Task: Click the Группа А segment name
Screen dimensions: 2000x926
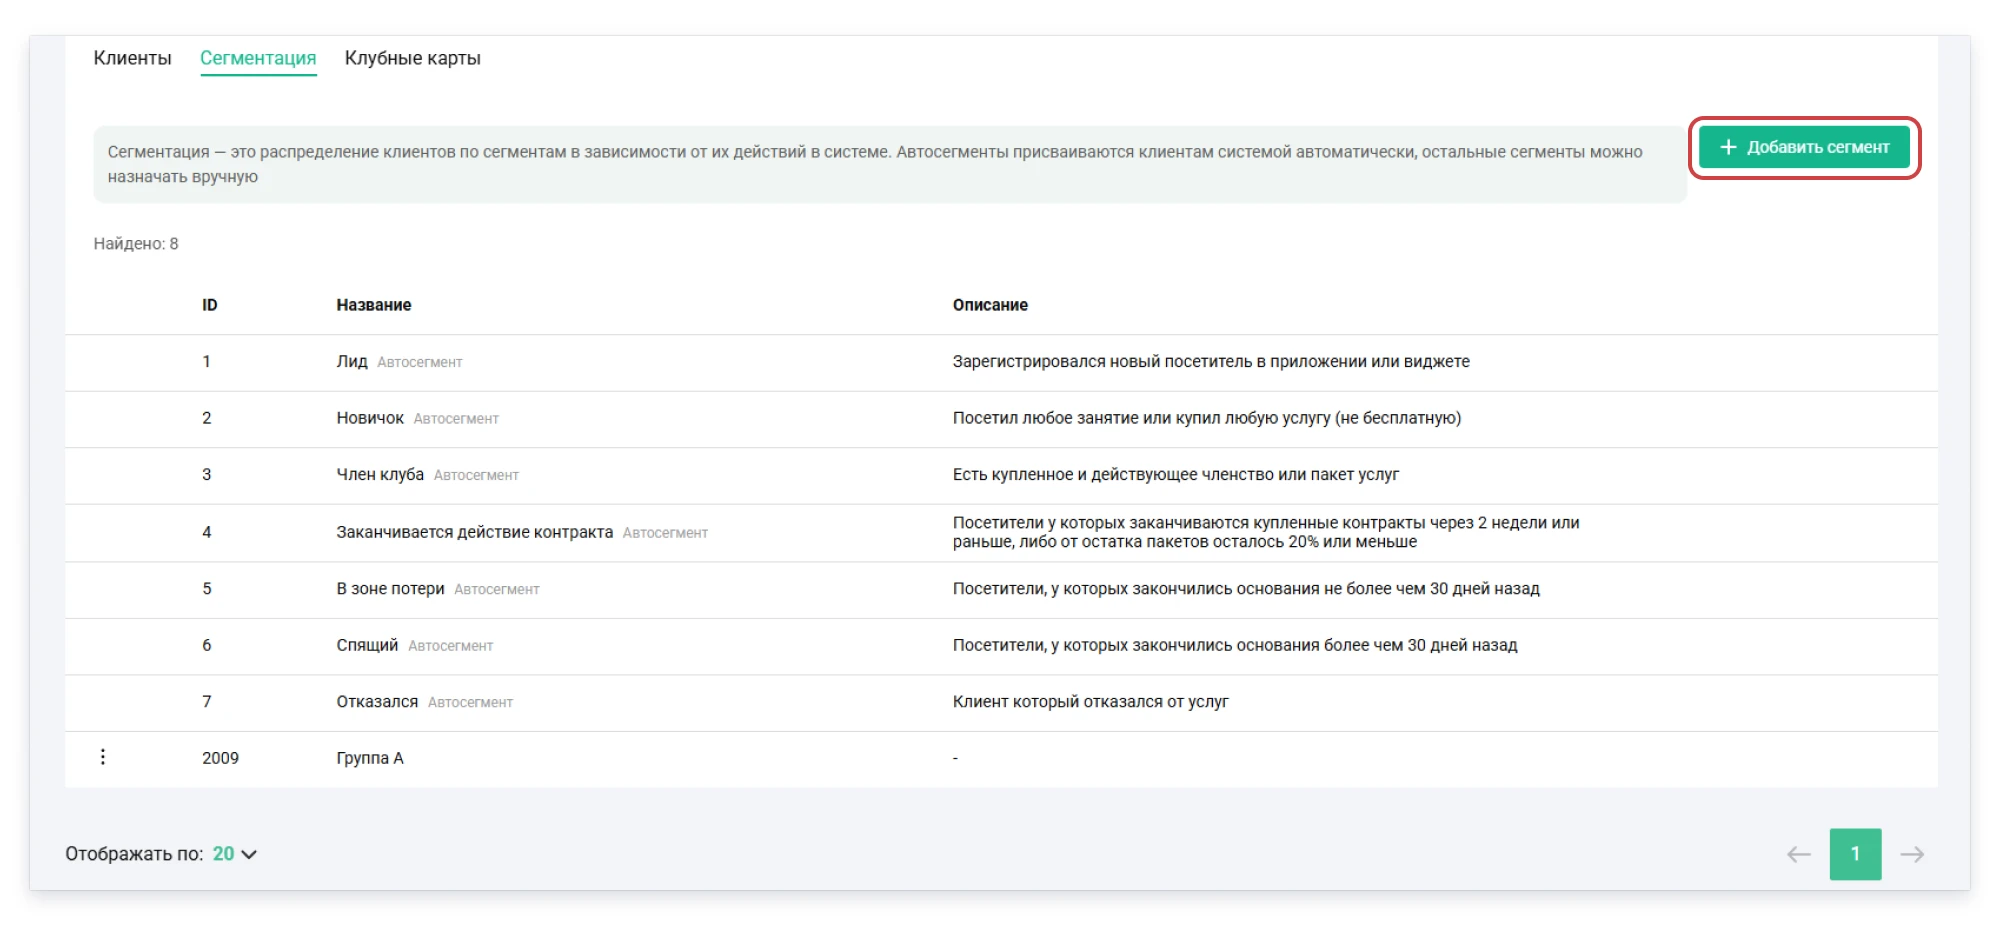Action: 369,758
